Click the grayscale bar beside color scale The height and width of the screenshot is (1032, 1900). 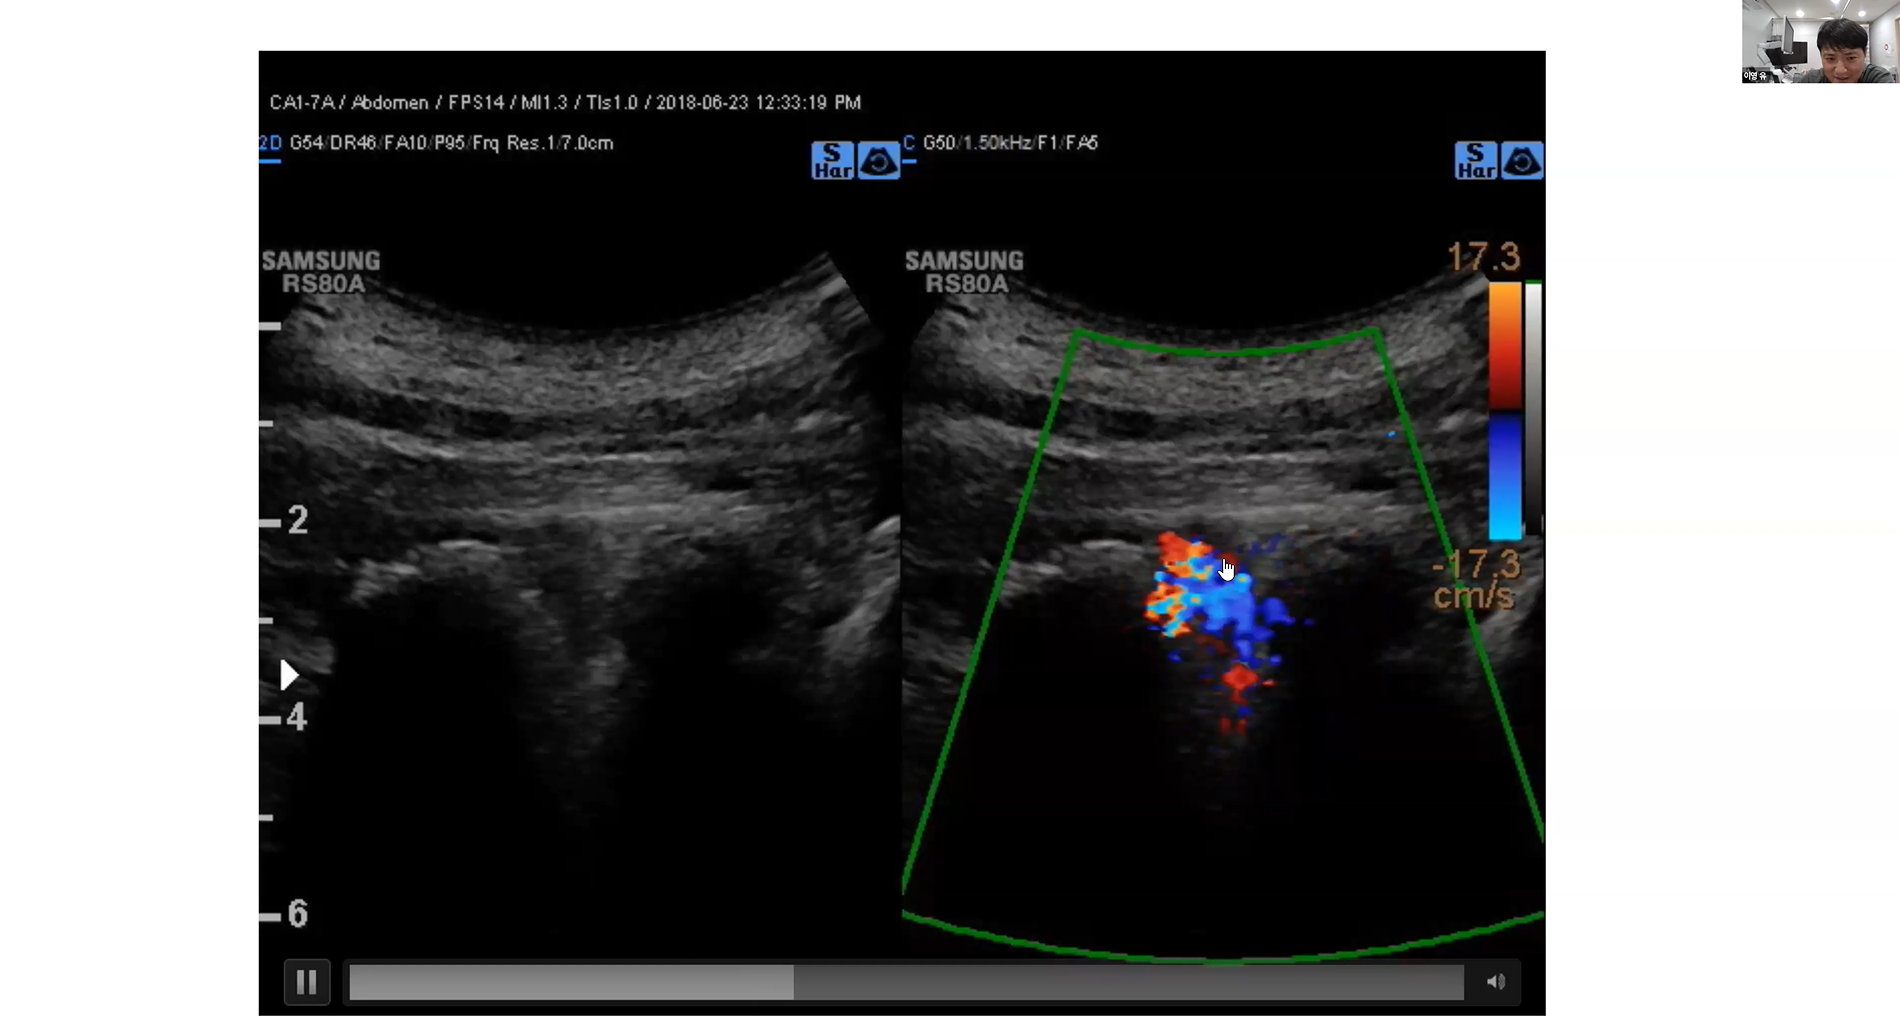coord(1533,411)
